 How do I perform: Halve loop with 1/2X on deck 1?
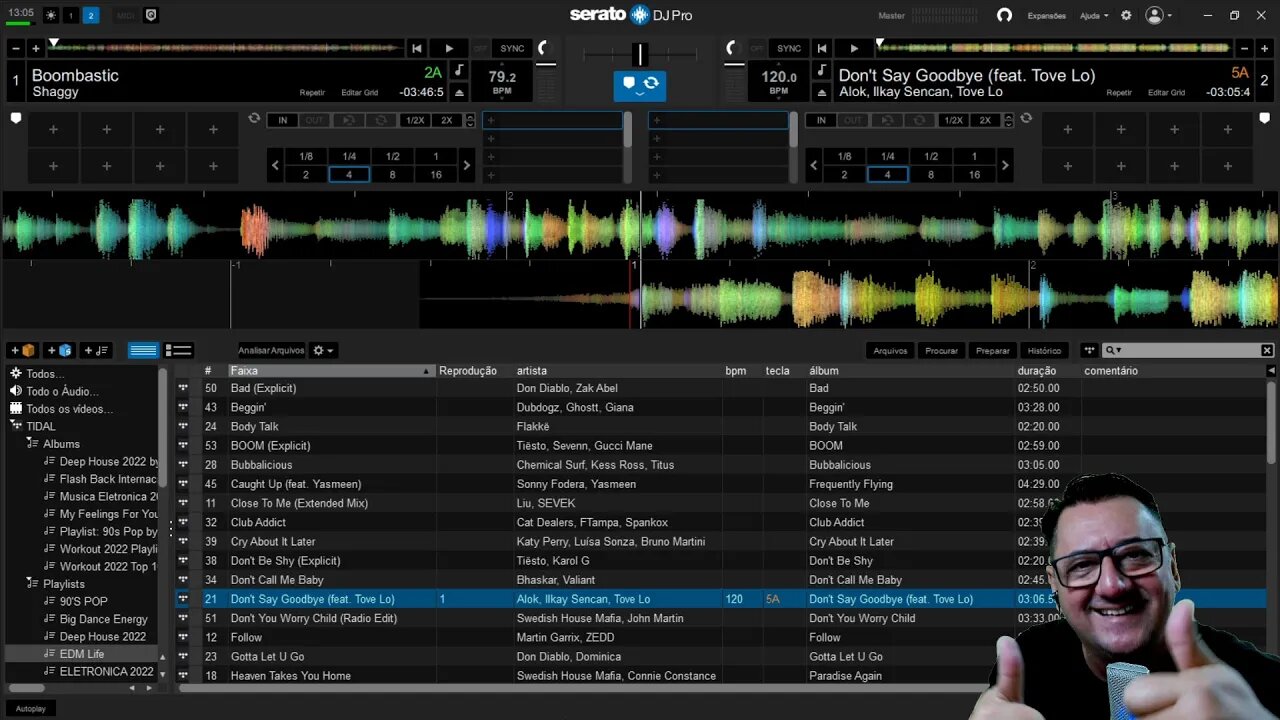tap(414, 120)
